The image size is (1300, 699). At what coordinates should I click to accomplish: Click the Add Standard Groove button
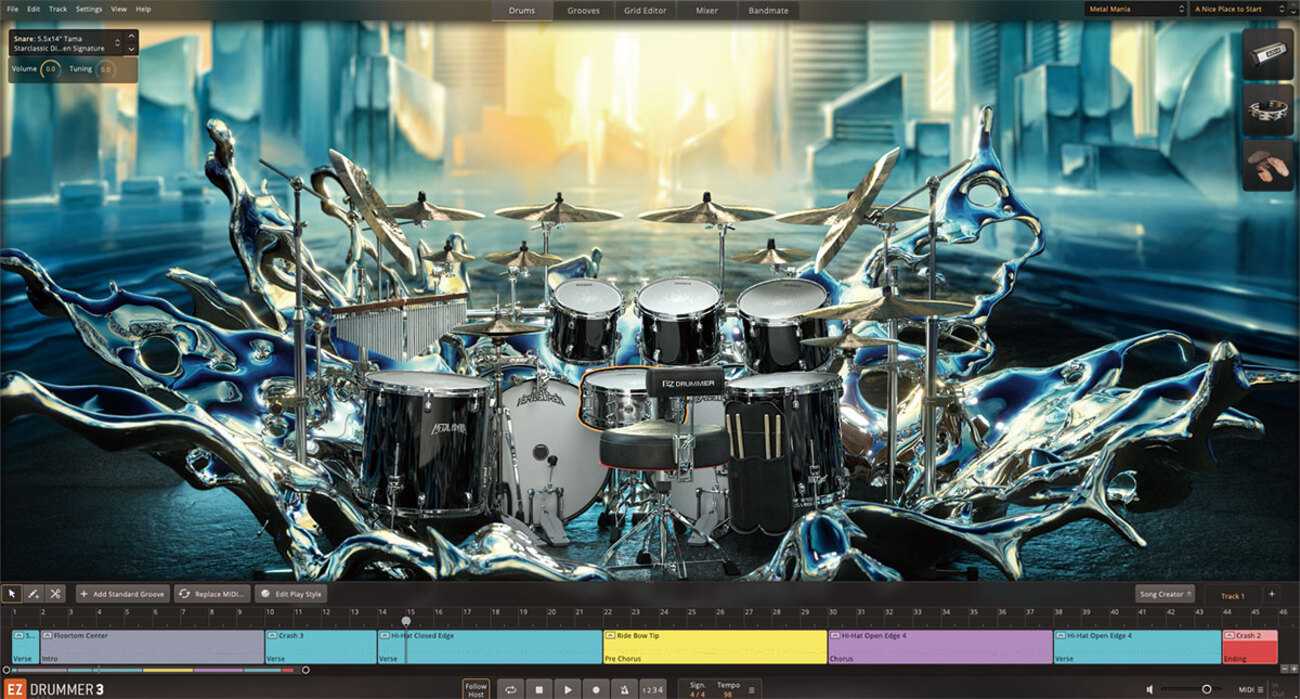coord(122,594)
